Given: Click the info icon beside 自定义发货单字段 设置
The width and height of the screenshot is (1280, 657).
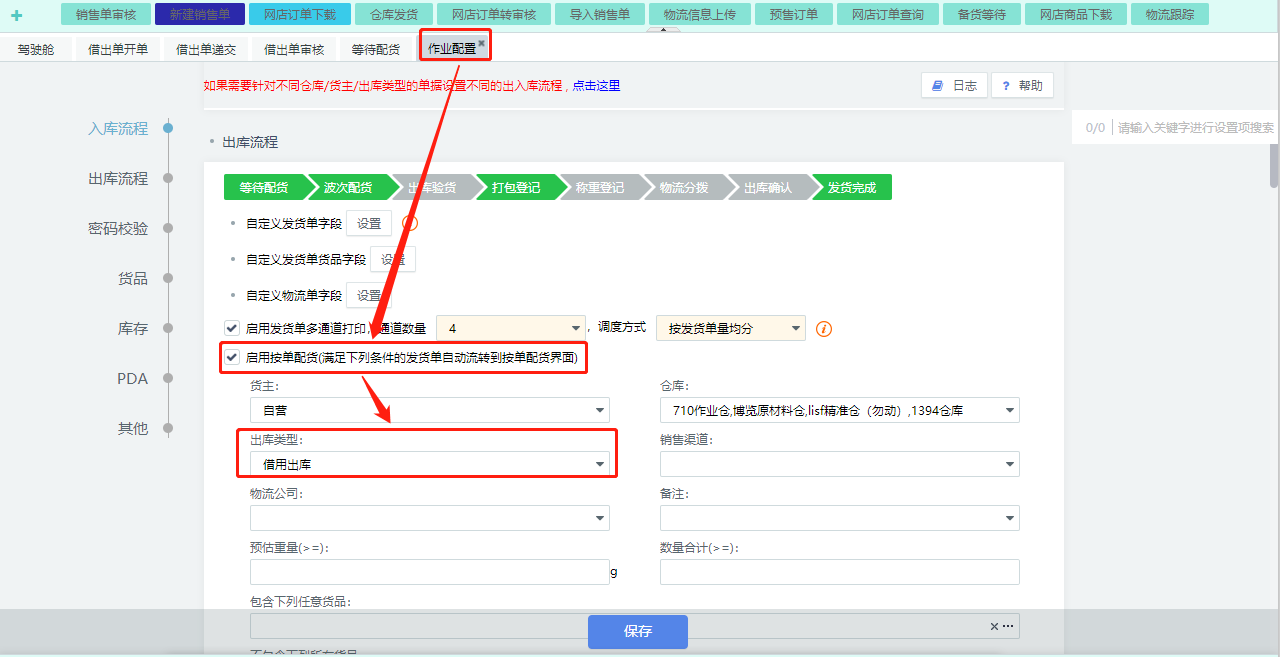Looking at the screenshot, I should (x=409, y=223).
